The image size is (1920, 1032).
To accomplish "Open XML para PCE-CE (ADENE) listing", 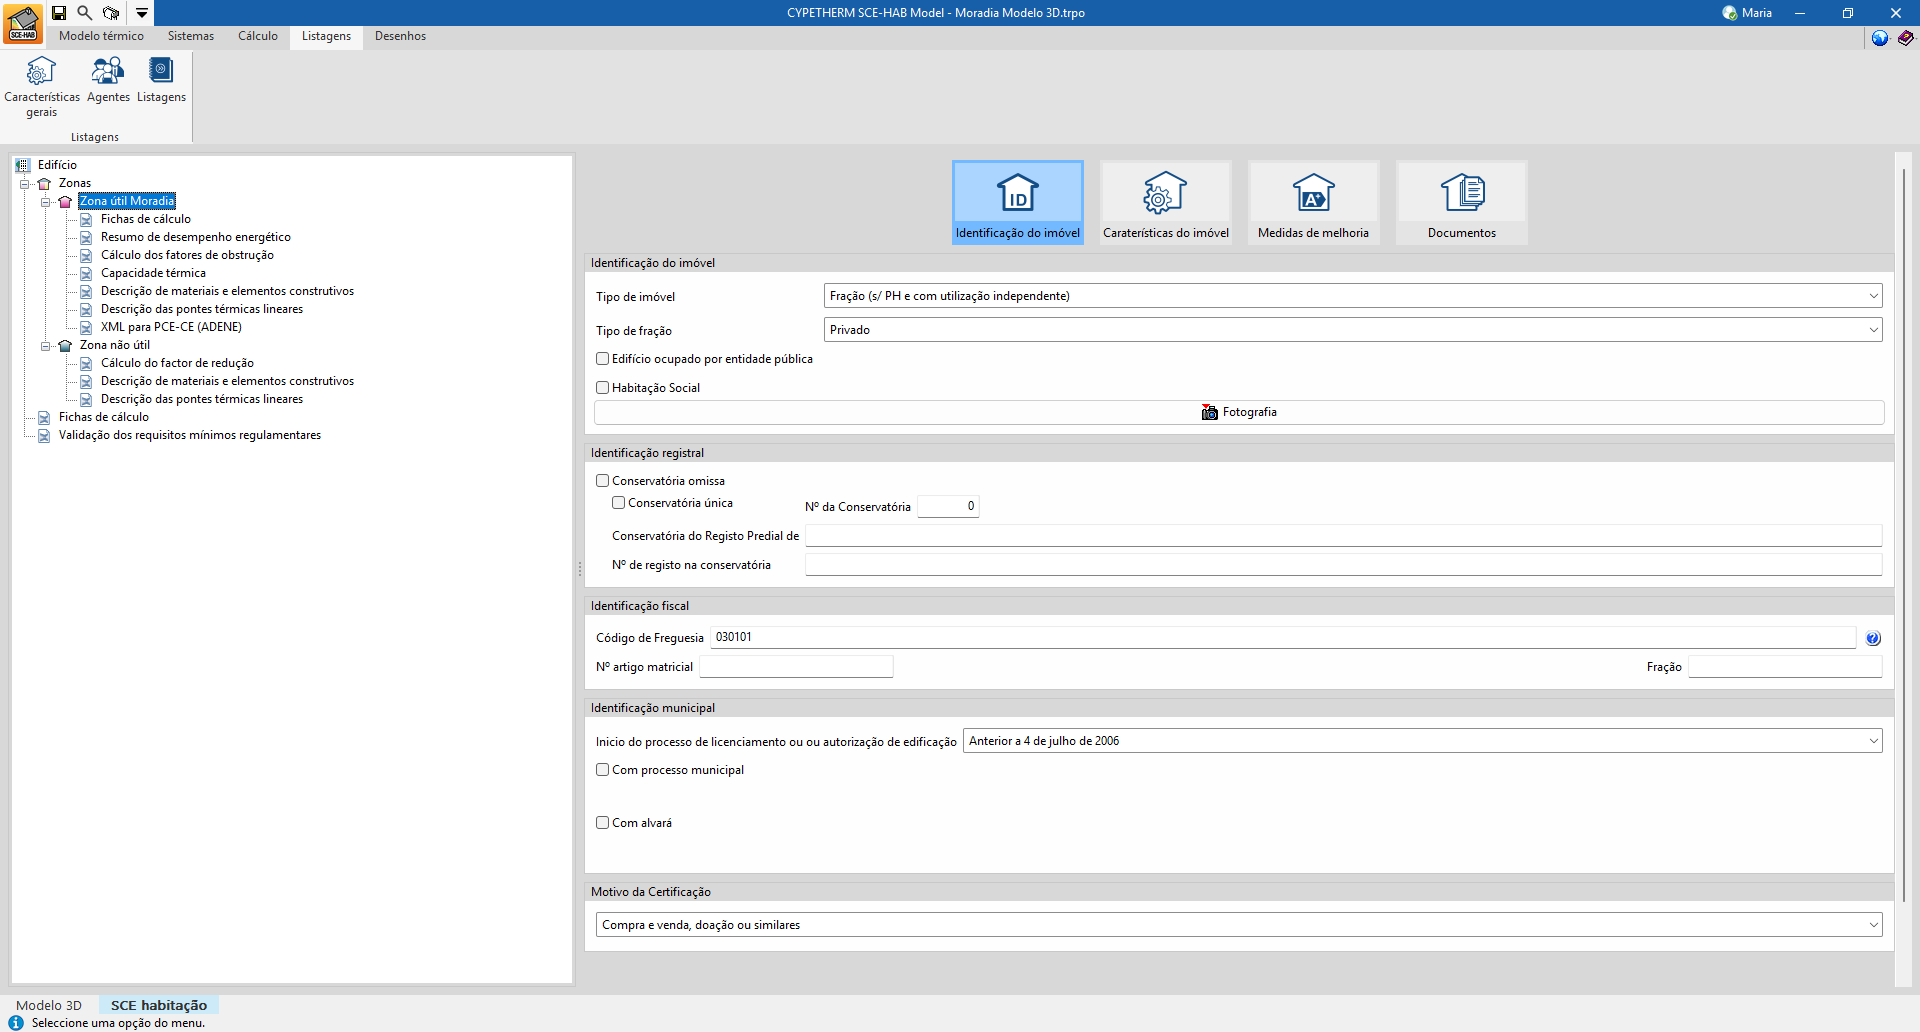I will tap(171, 327).
